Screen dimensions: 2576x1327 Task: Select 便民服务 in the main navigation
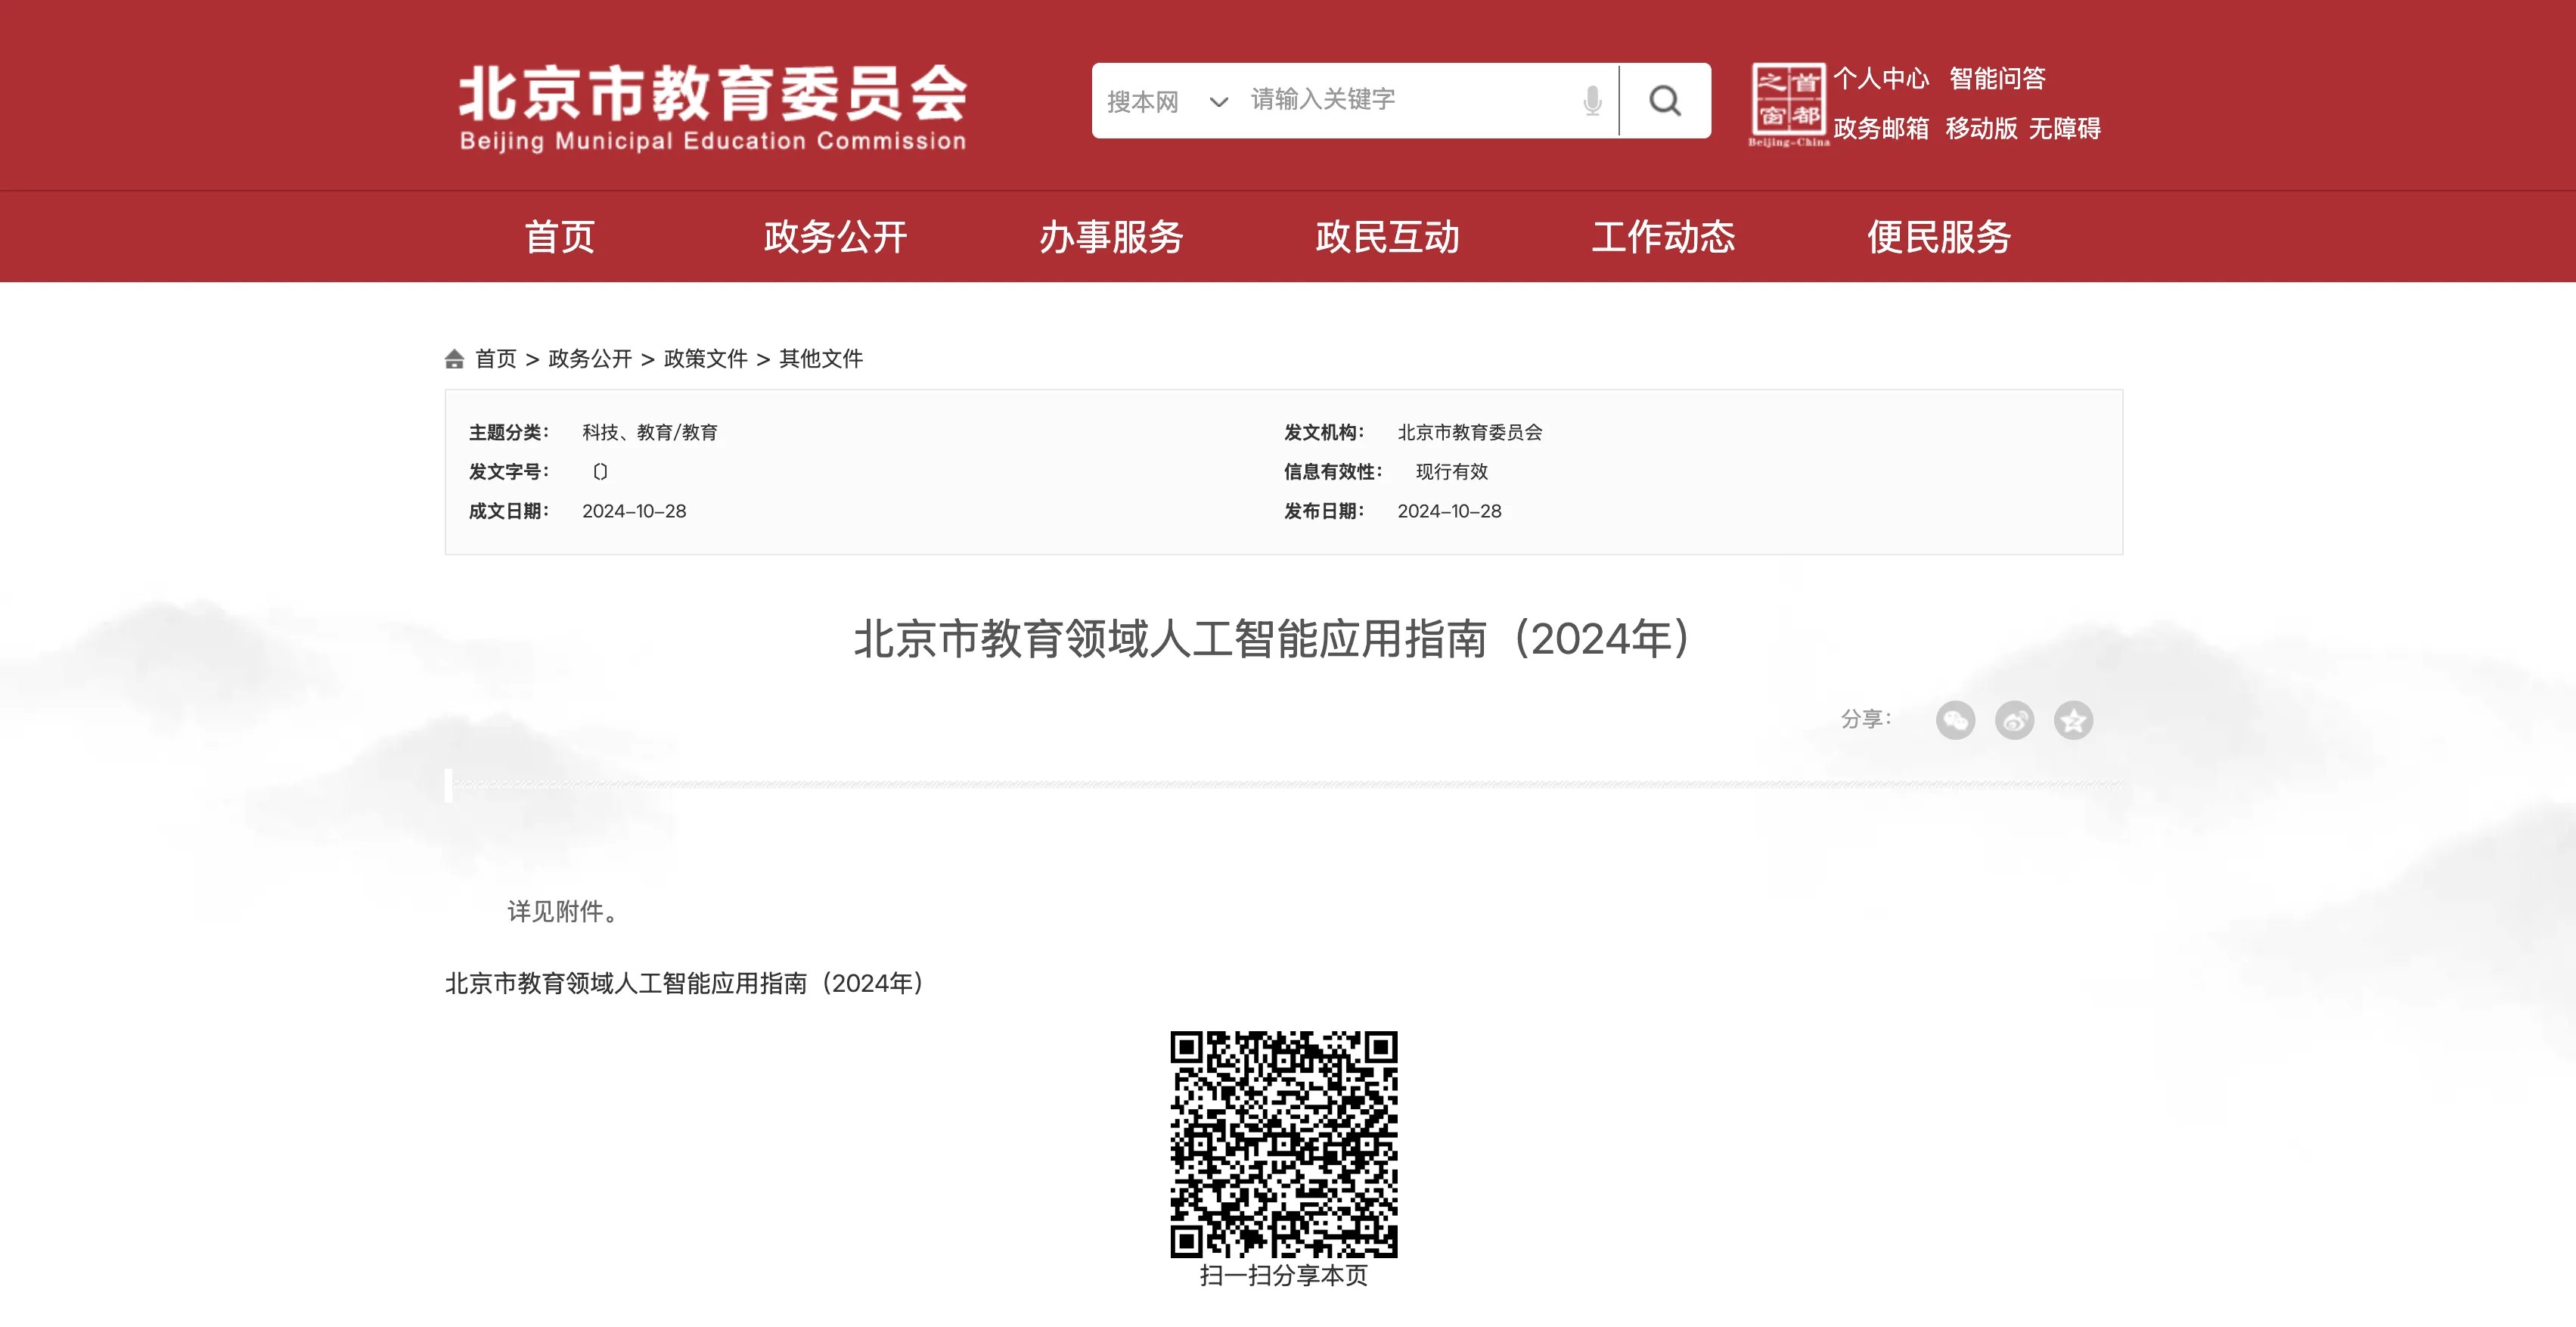pos(1939,237)
